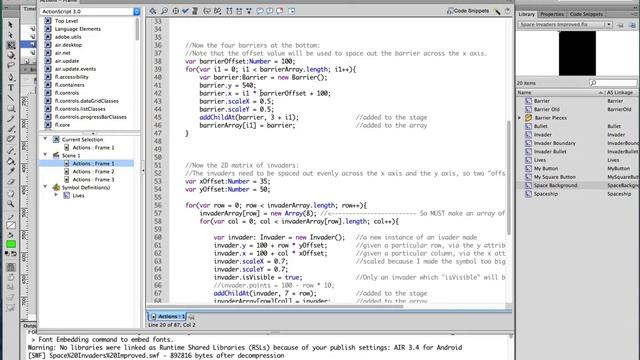
Task: Collapse the Scene 1 tree node
Action: 45,155
